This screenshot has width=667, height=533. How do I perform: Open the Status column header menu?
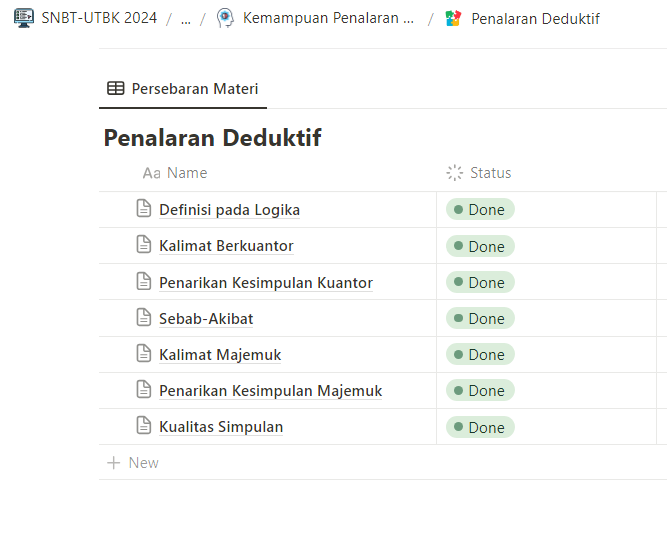point(479,173)
